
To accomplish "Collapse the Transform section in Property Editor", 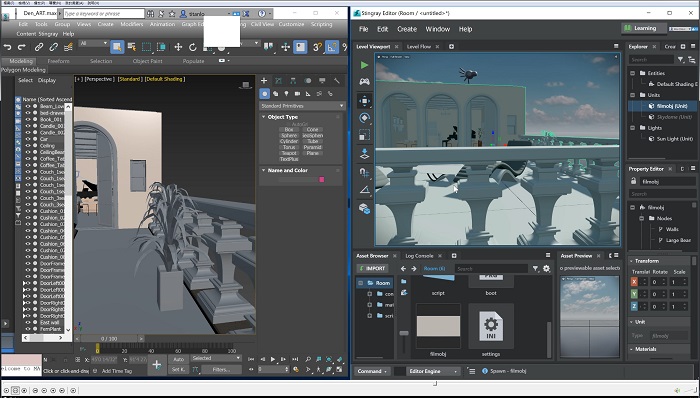I will click(x=631, y=261).
